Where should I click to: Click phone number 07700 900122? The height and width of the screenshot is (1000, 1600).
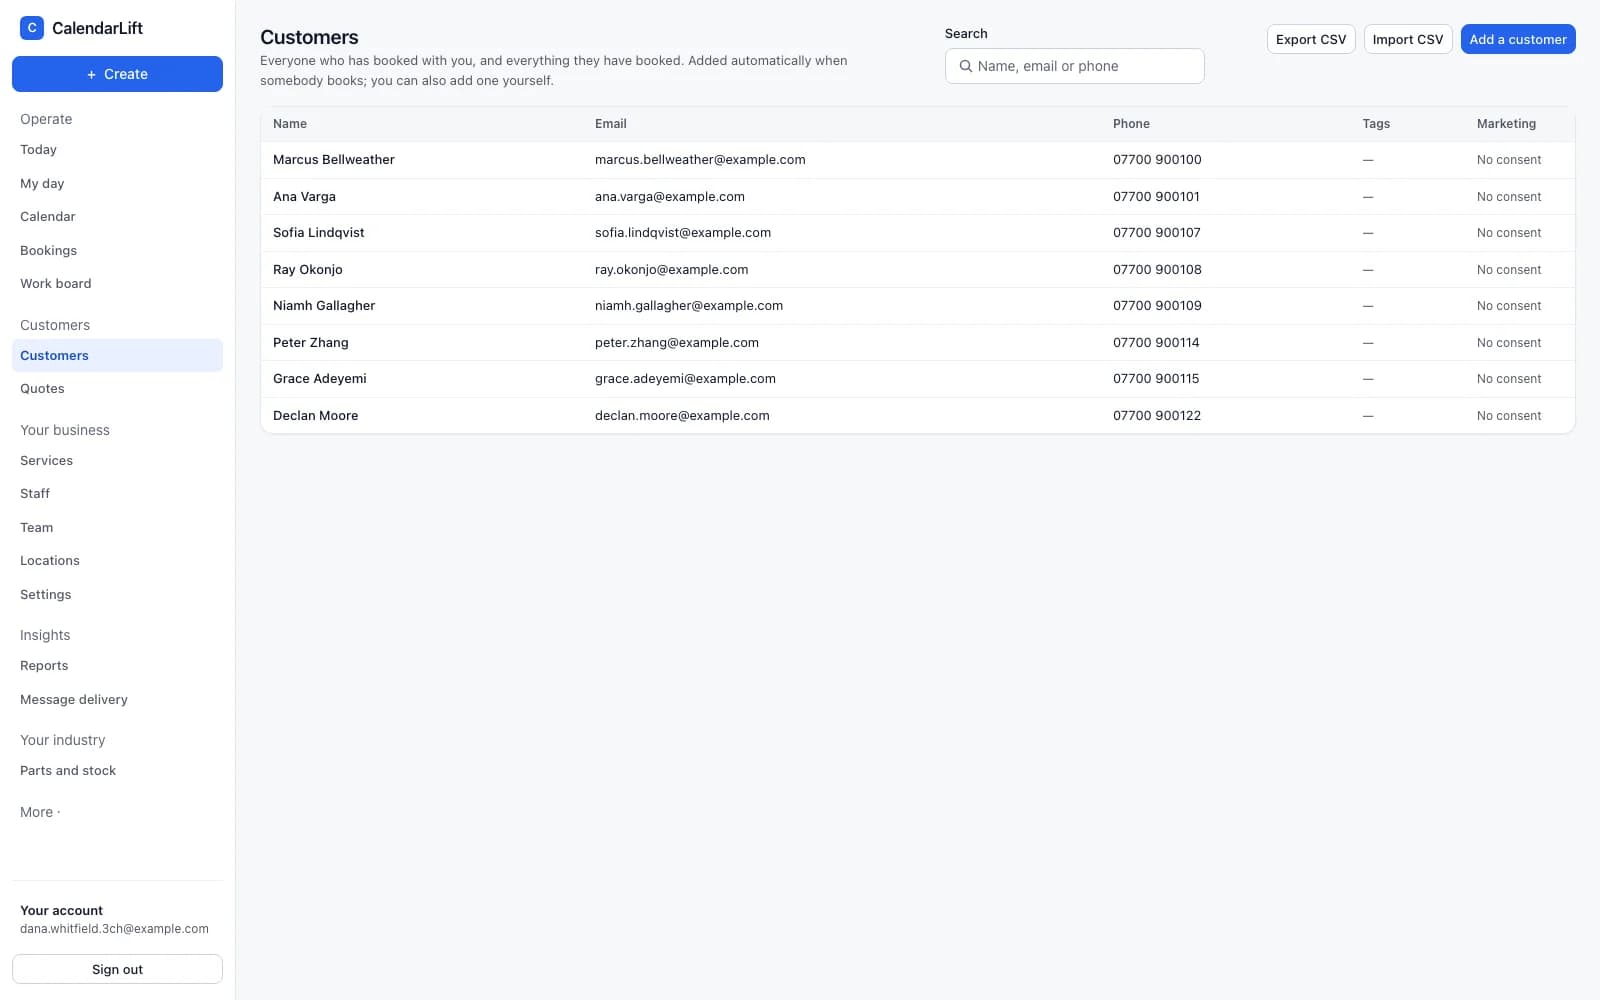tap(1157, 416)
